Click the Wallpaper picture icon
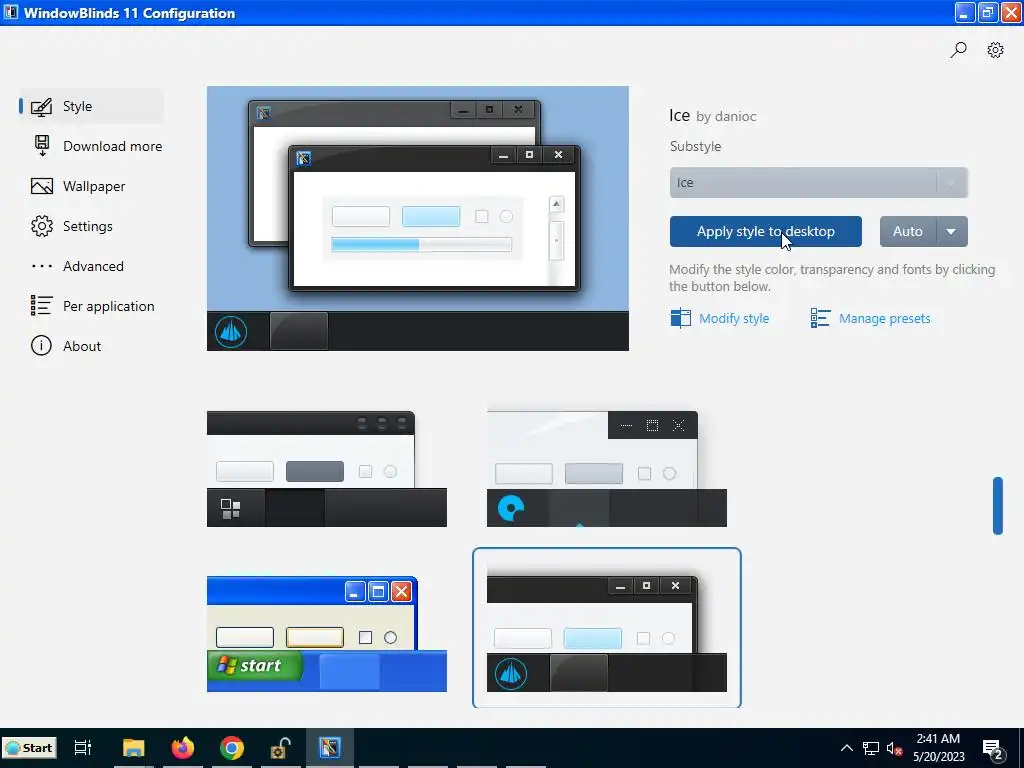 point(42,186)
